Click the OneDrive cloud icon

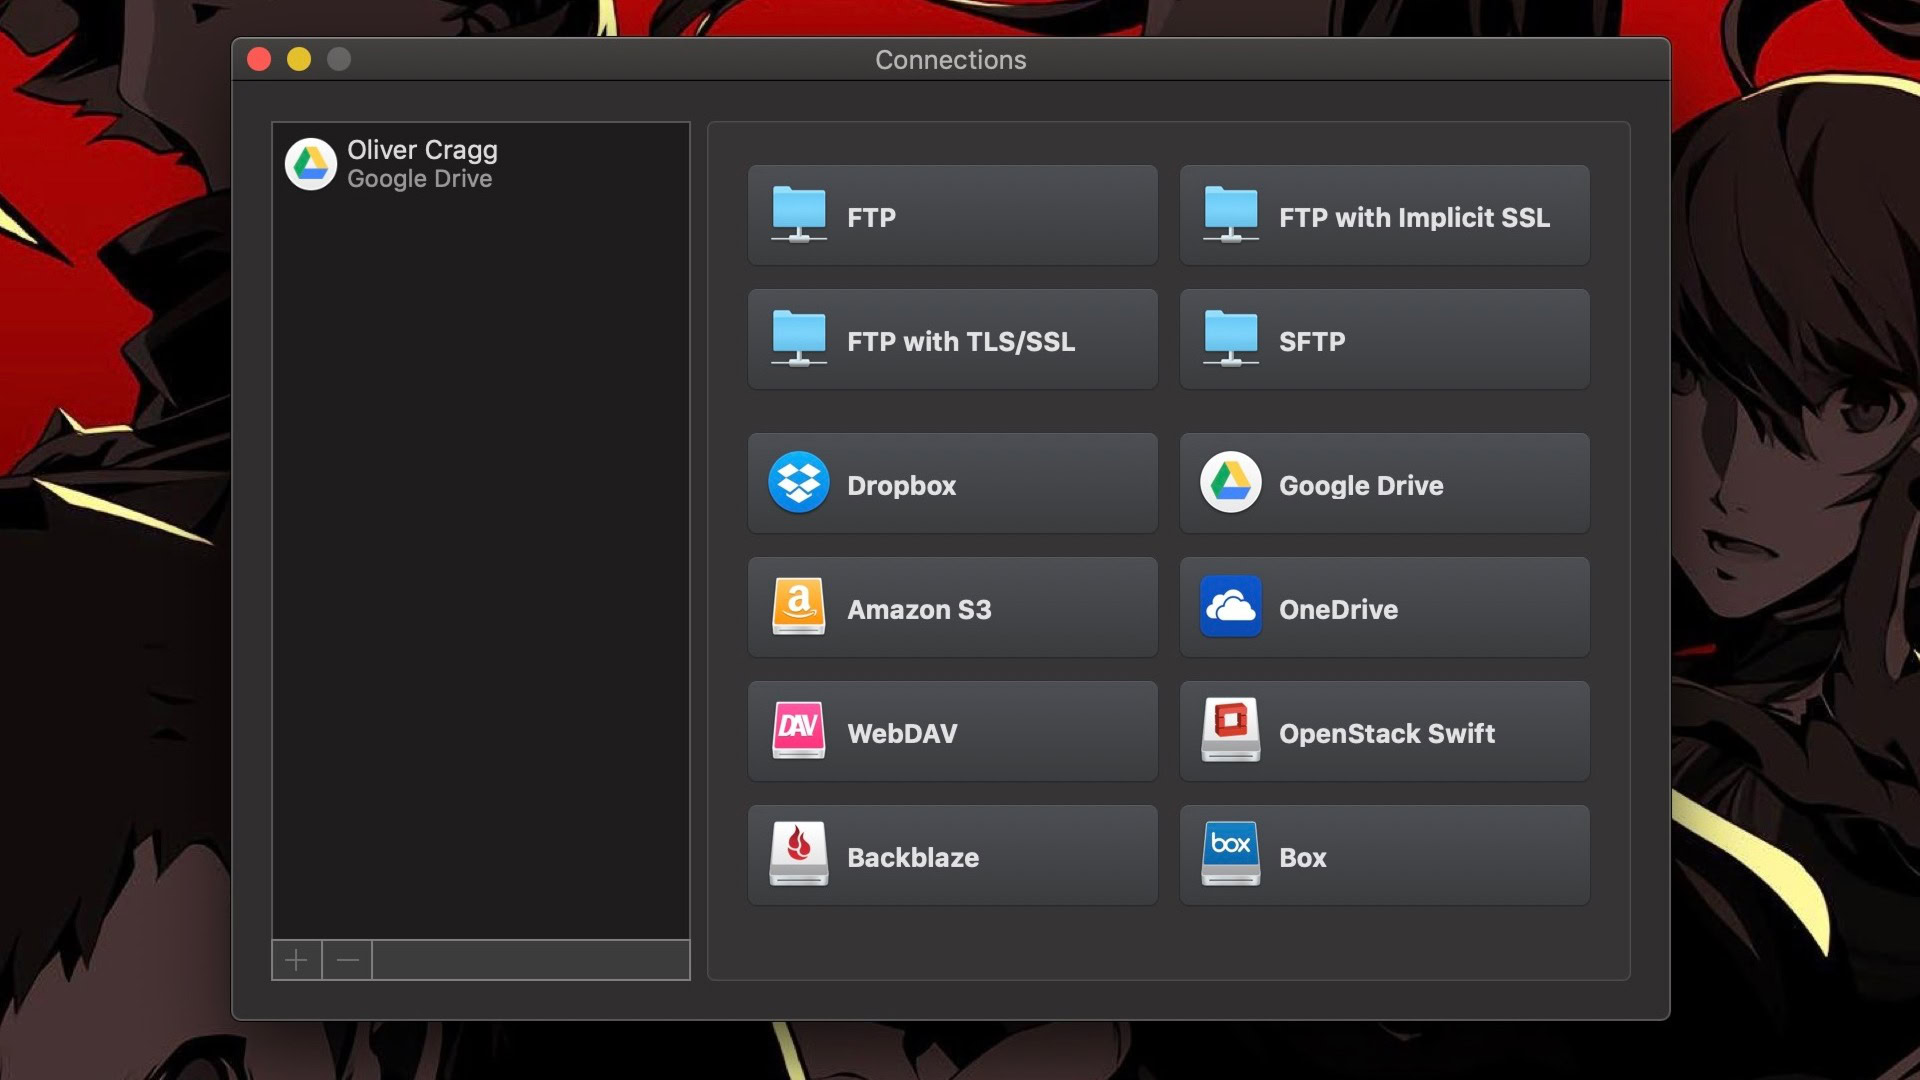pyautogui.click(x=1230, y=607)
